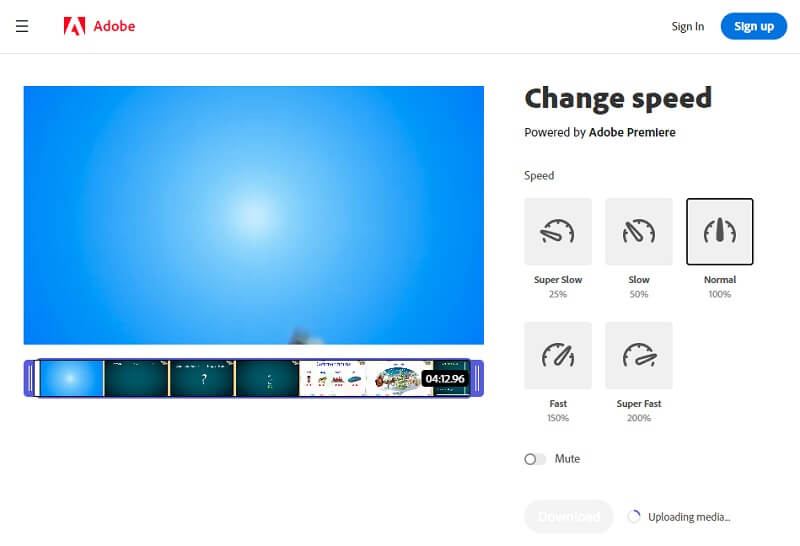The height and width of the screenshot is (546, 800).
Task: Click the Adobe Premiere text
Action: (632, 132)
